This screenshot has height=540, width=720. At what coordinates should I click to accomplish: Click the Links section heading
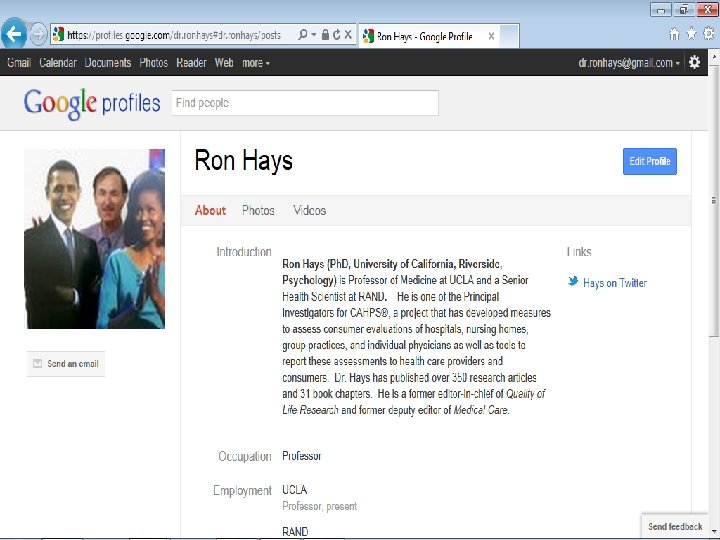click(x=579, y=252)
